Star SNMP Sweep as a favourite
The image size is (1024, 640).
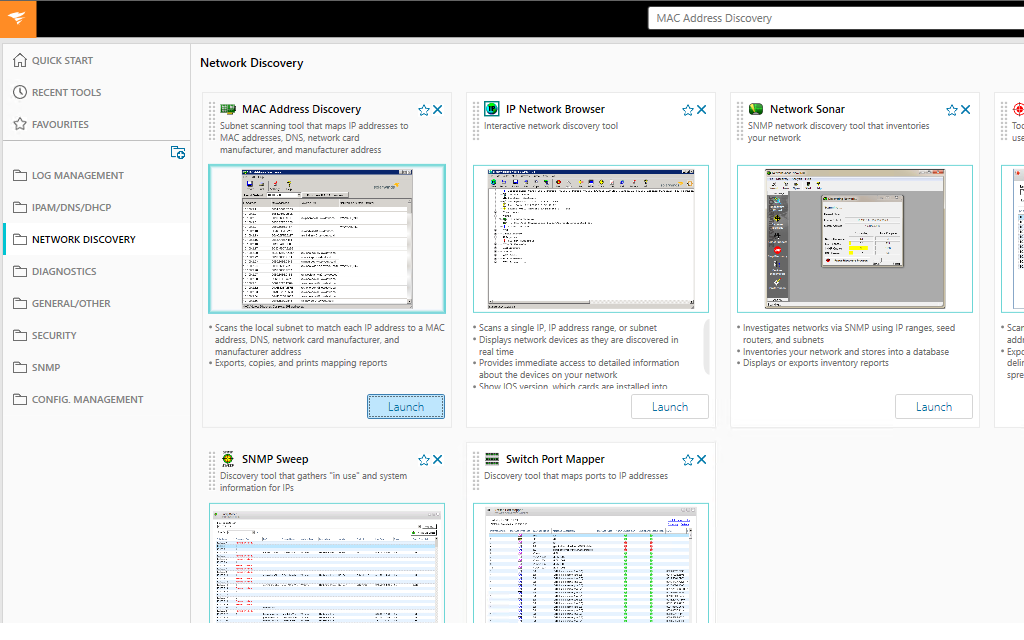point(423,460)
